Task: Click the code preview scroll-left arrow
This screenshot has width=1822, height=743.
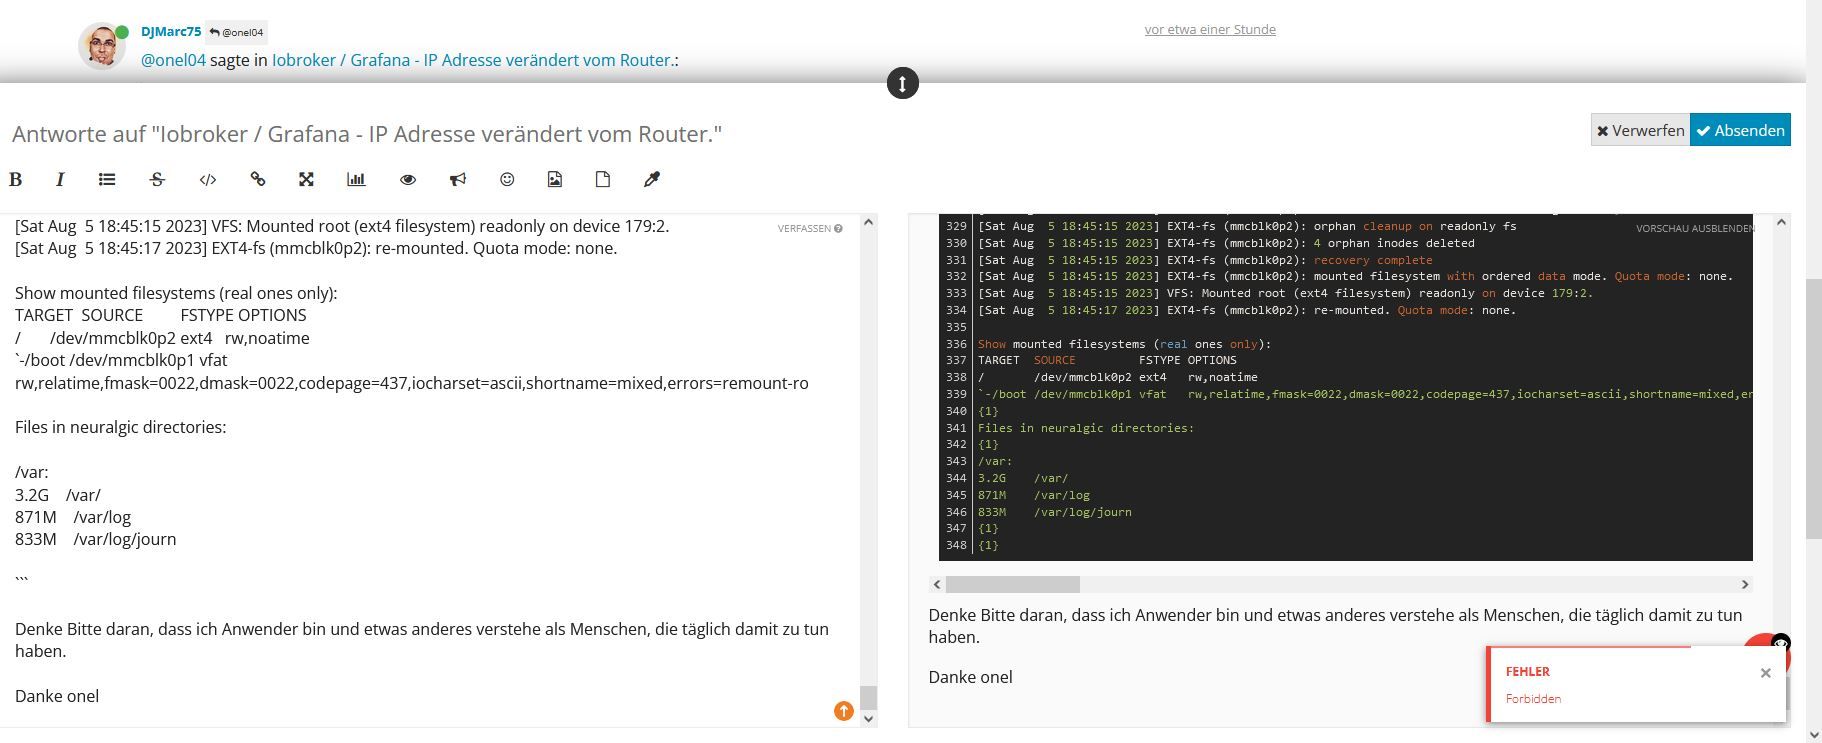Action: [x=937, y=584]
